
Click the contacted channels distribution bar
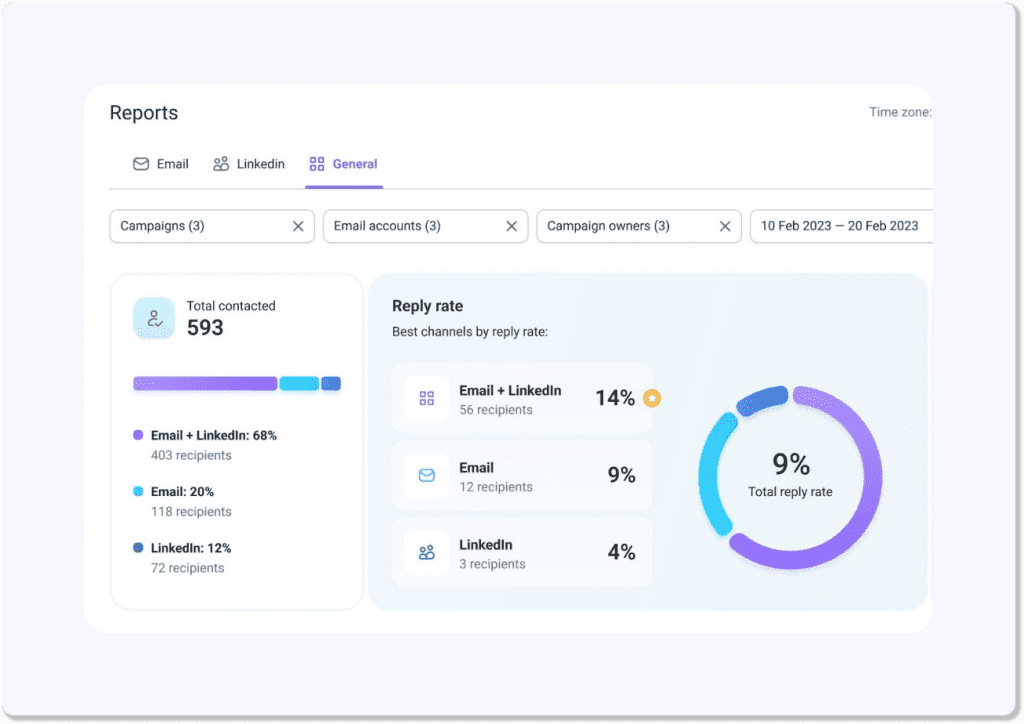click(x=237, y=383)
